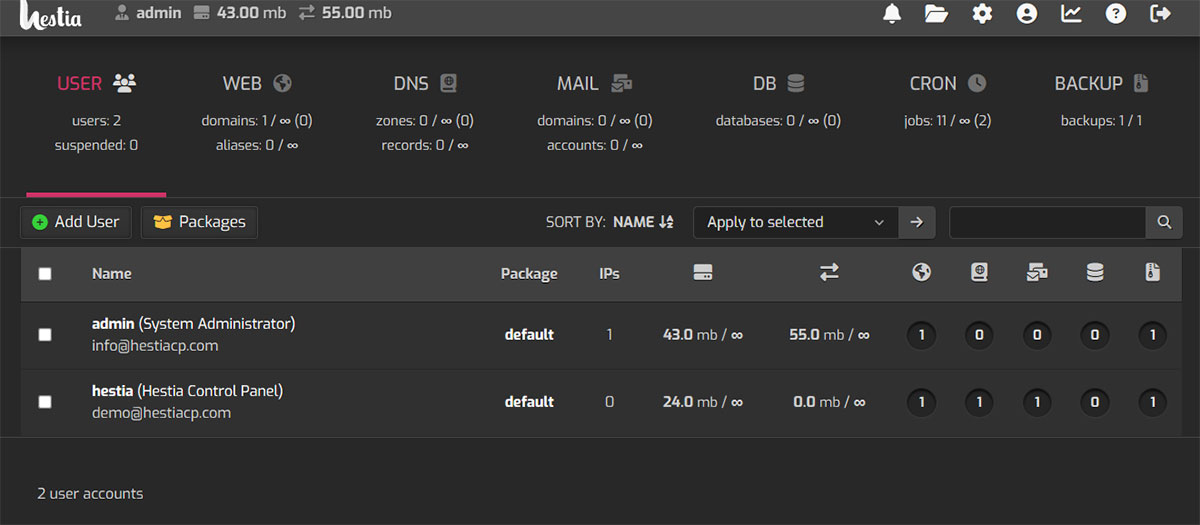Screen dimensions: 1200x525
Task: Click the Hestia logo
Action: tap(50, 14)
